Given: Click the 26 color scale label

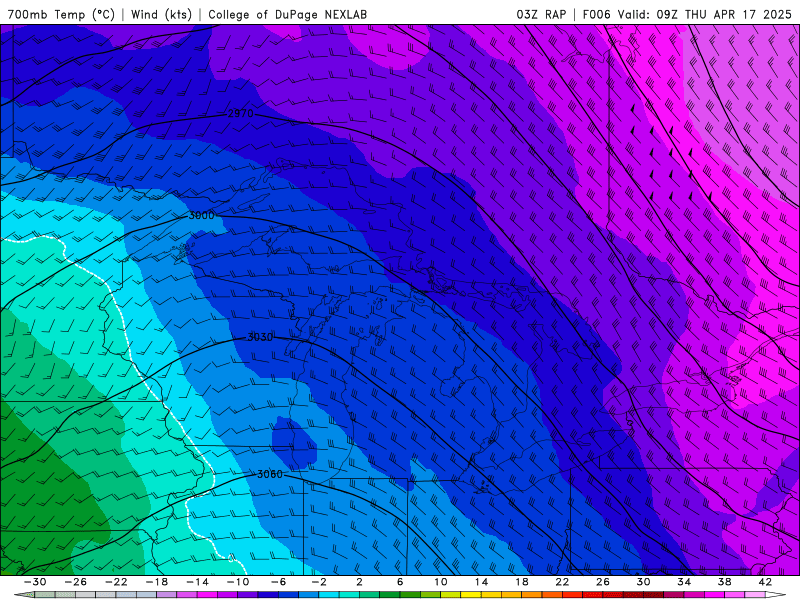Looking at the screenshot, I should [603, 582].
